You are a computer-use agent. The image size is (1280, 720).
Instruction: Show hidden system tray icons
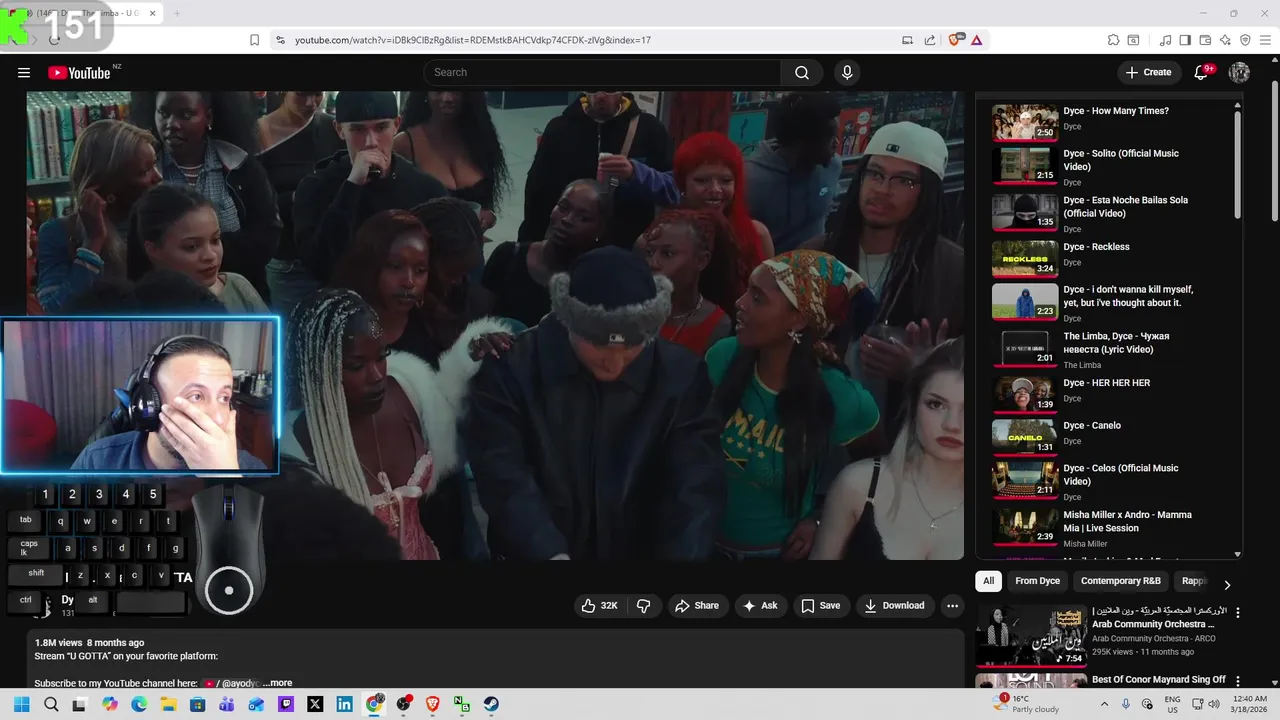(1104, 704)
